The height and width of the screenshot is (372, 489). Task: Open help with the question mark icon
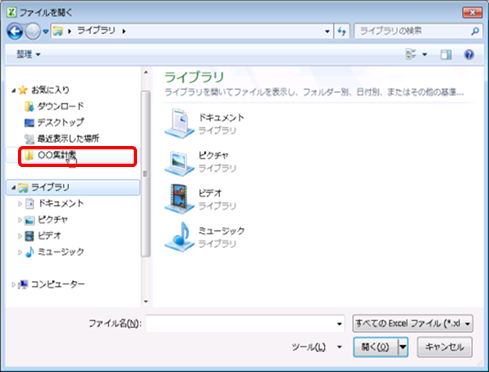coord(469,54)
